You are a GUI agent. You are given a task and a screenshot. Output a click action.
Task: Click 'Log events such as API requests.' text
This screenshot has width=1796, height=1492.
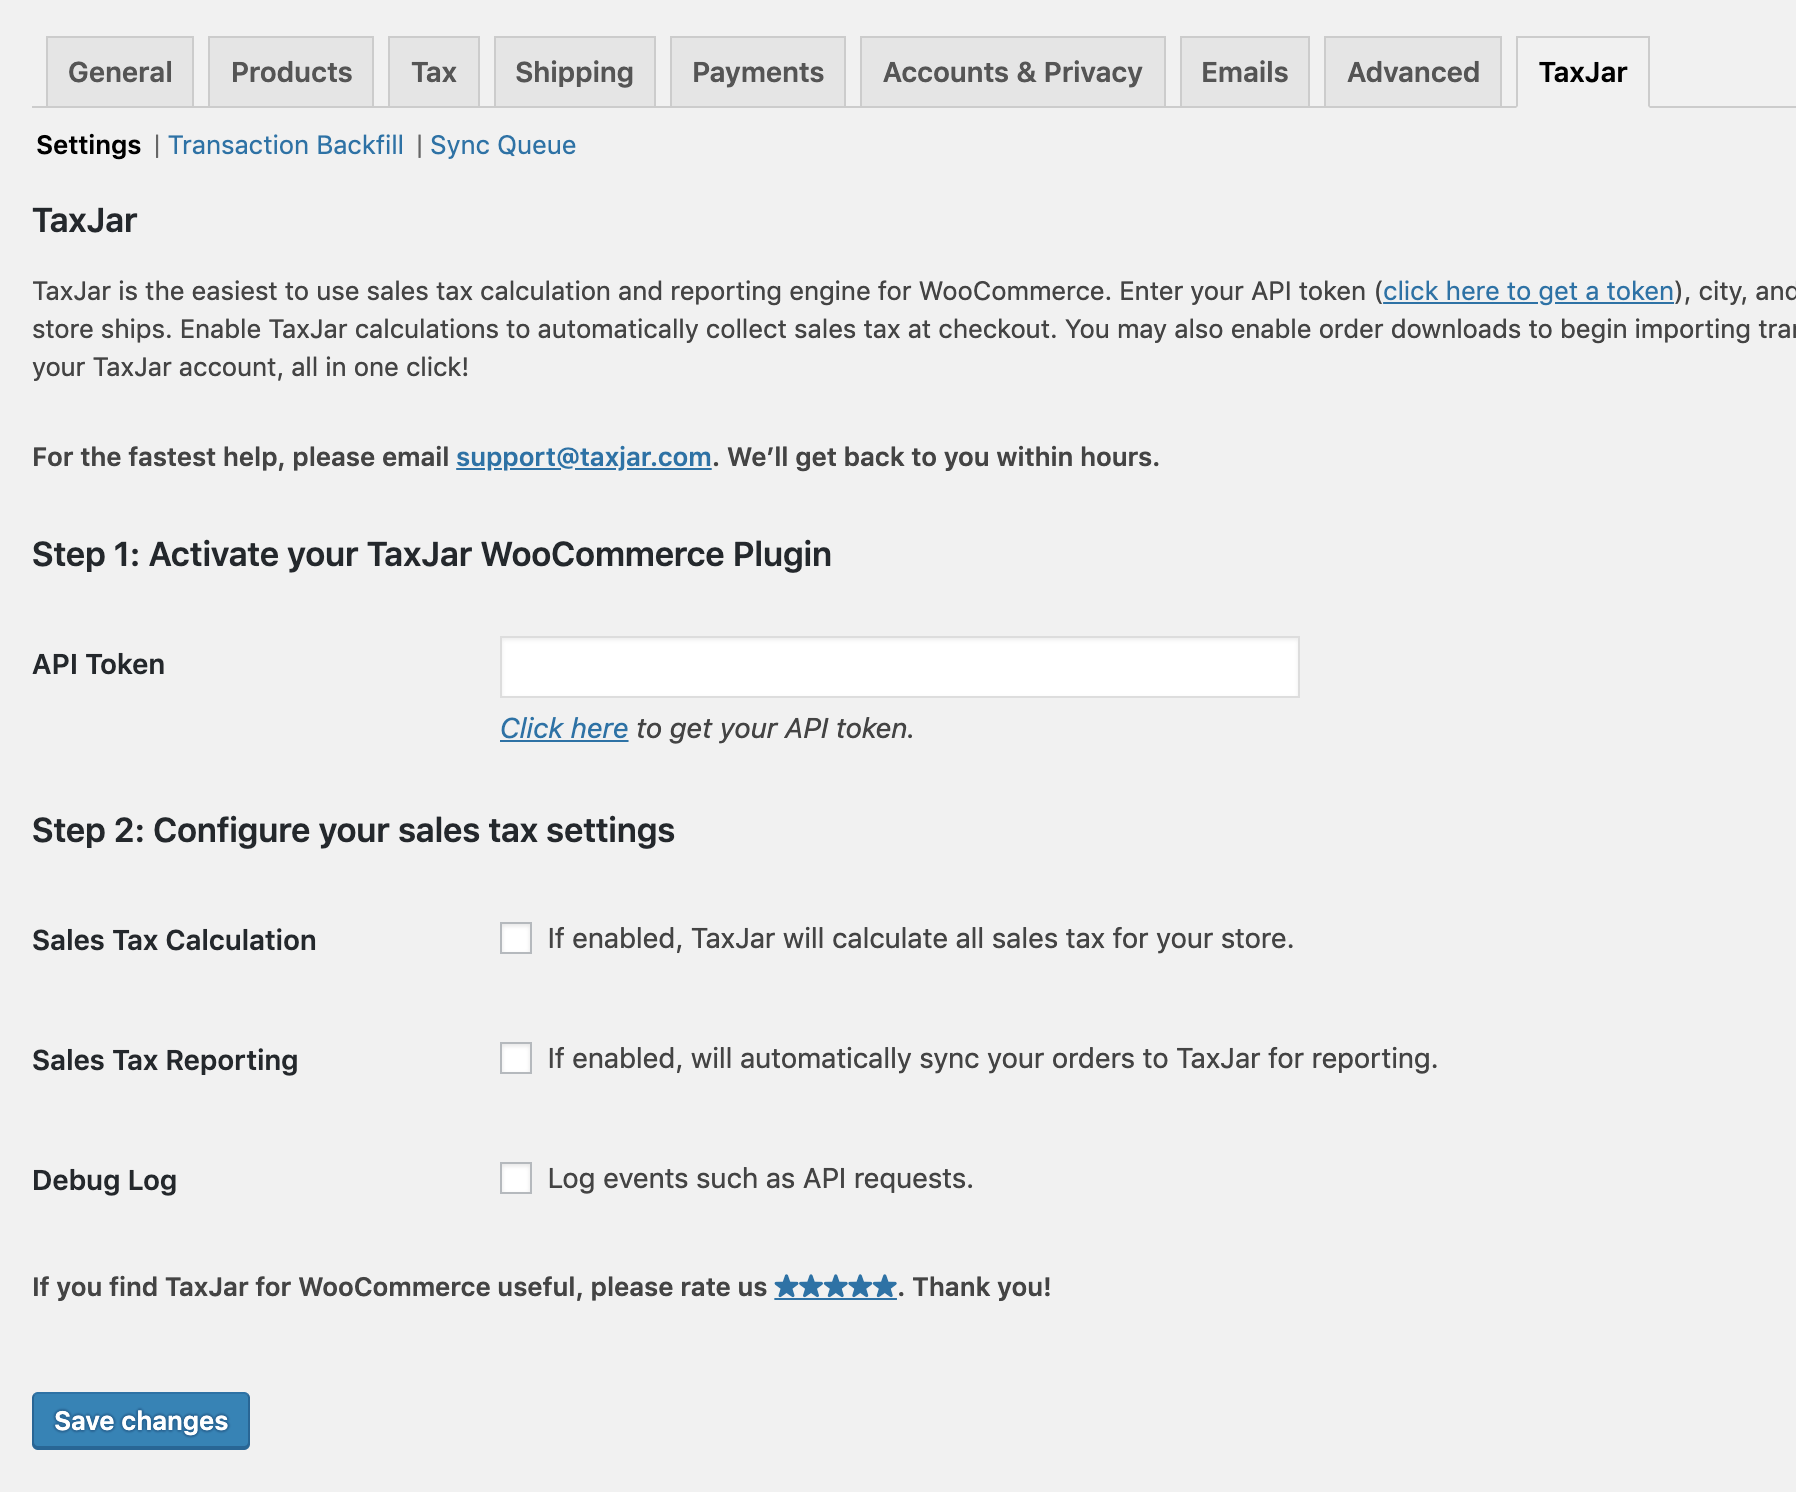point(760,1178)
